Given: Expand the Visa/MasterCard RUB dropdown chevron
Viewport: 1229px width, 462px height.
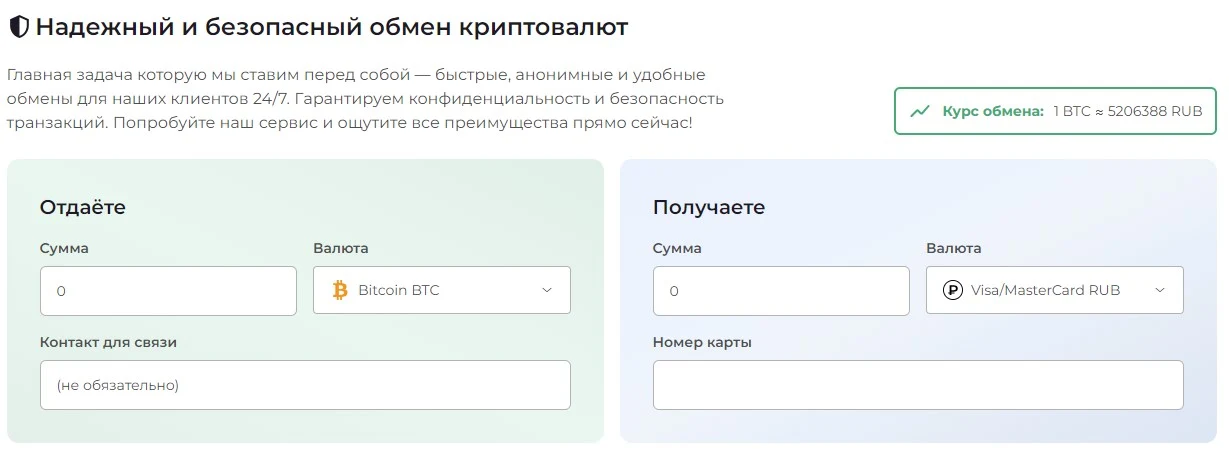Looking at the screenshot, I should (1160, 290).
